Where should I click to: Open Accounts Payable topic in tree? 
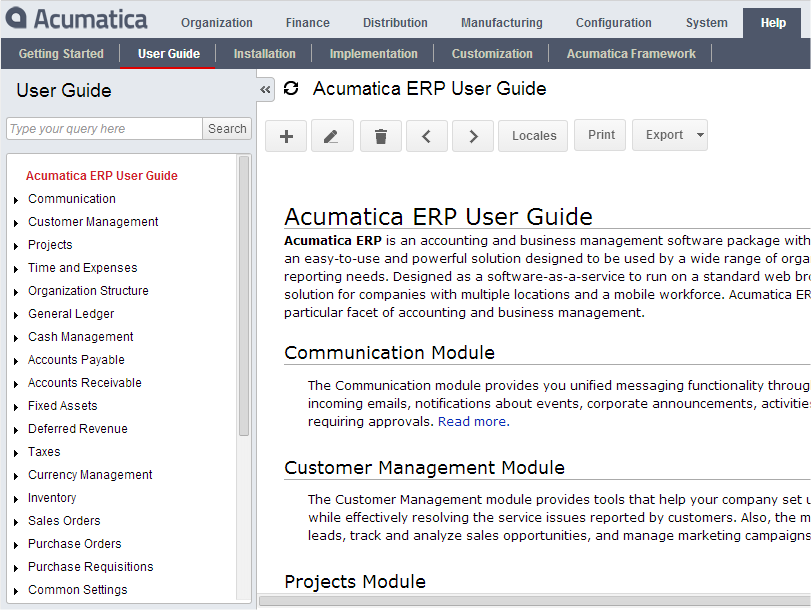(x=76, y=360)
